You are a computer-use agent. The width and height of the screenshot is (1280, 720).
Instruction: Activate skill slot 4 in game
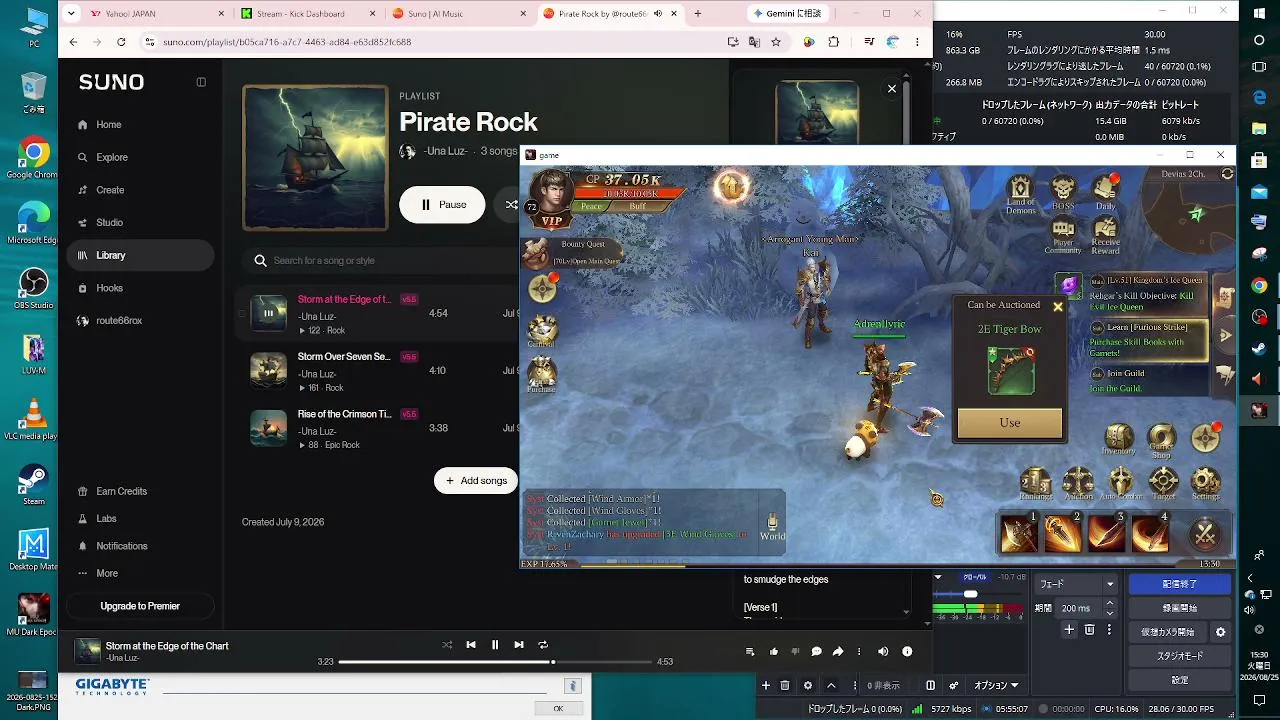[1150, 533]
